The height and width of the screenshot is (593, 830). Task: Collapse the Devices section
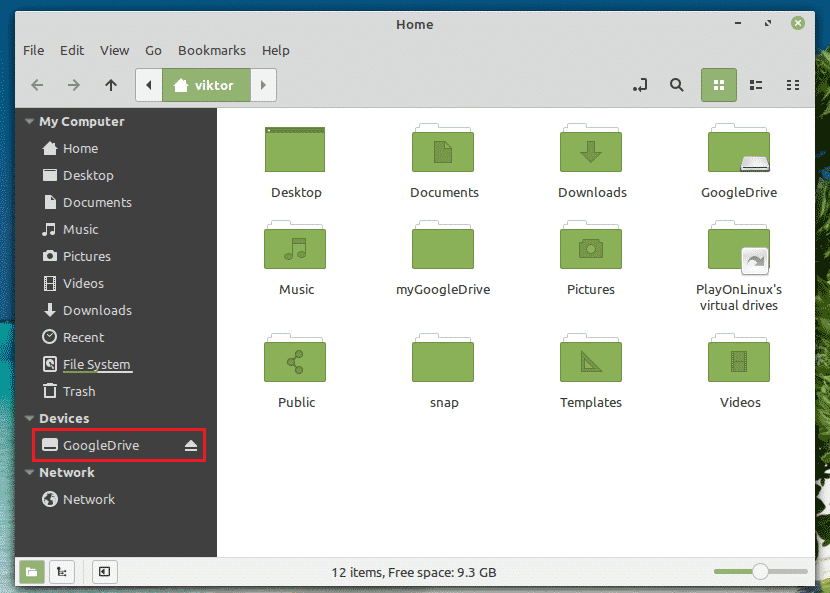click(x=28, y=419)
